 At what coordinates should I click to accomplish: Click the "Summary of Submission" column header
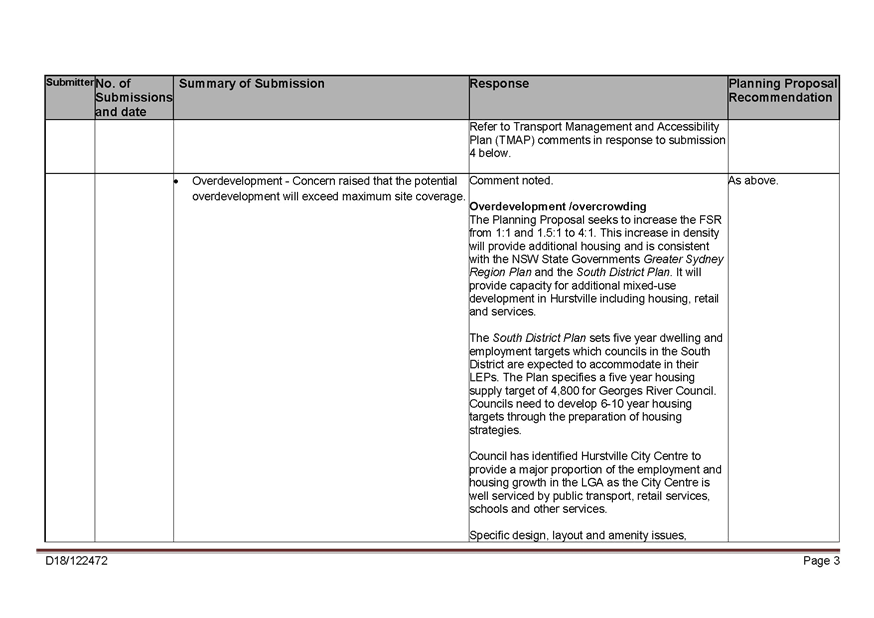[x=251, y=84]
